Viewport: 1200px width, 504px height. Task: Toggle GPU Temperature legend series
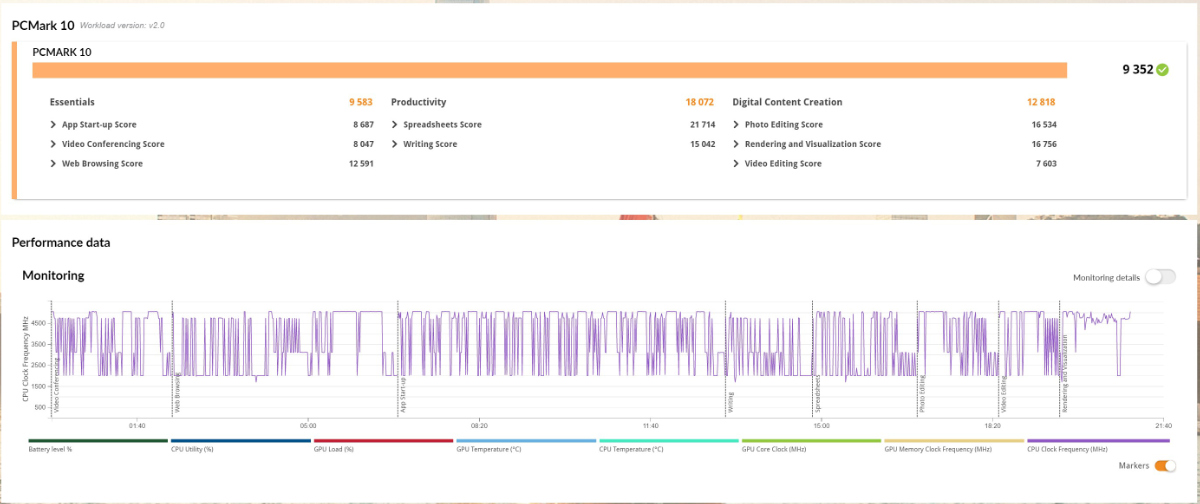tap(527, 445)
